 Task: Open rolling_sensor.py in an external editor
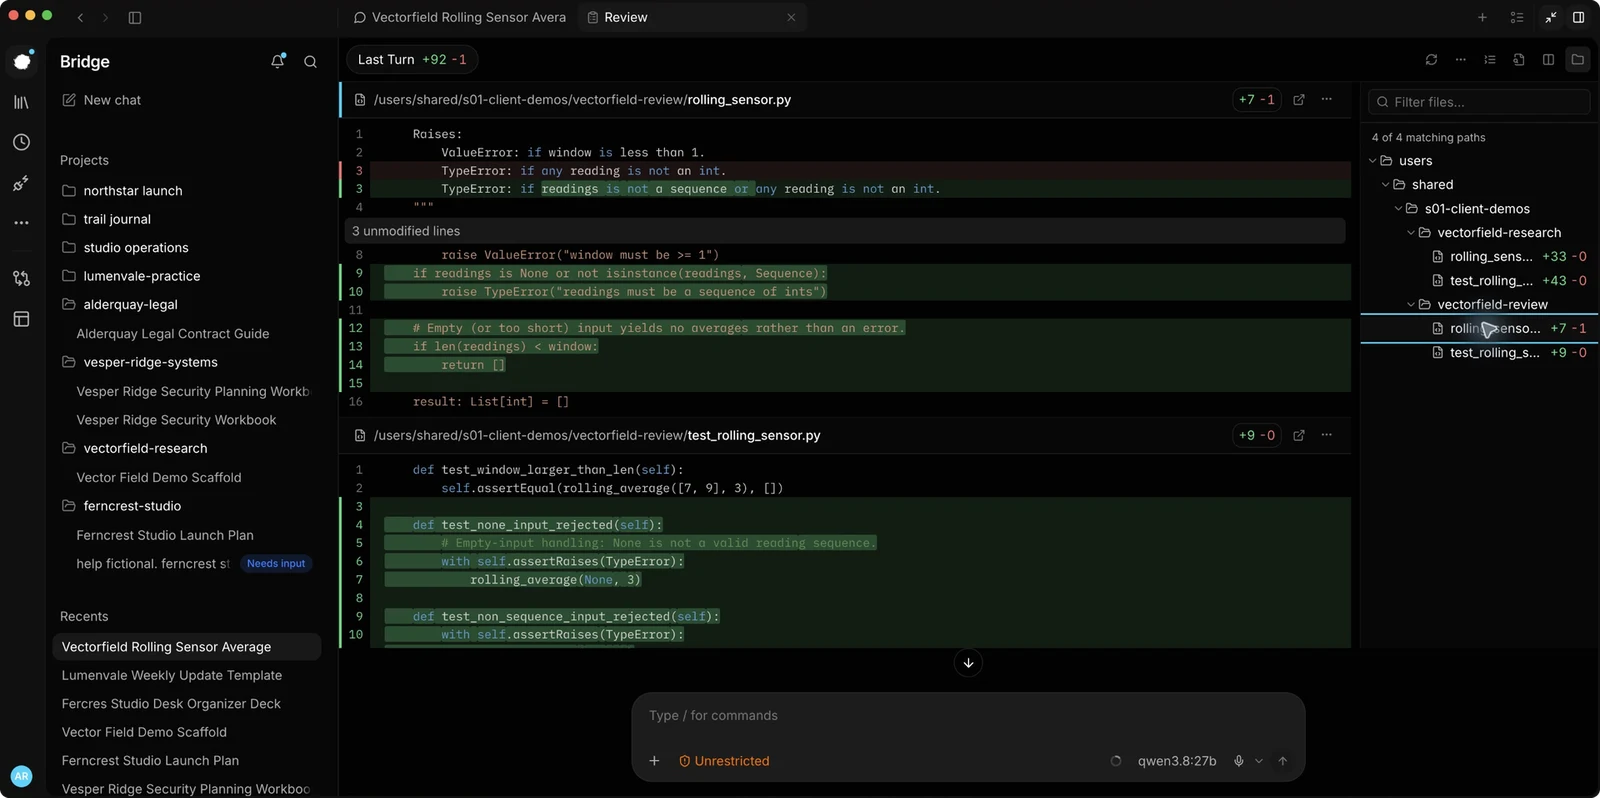1299,100
